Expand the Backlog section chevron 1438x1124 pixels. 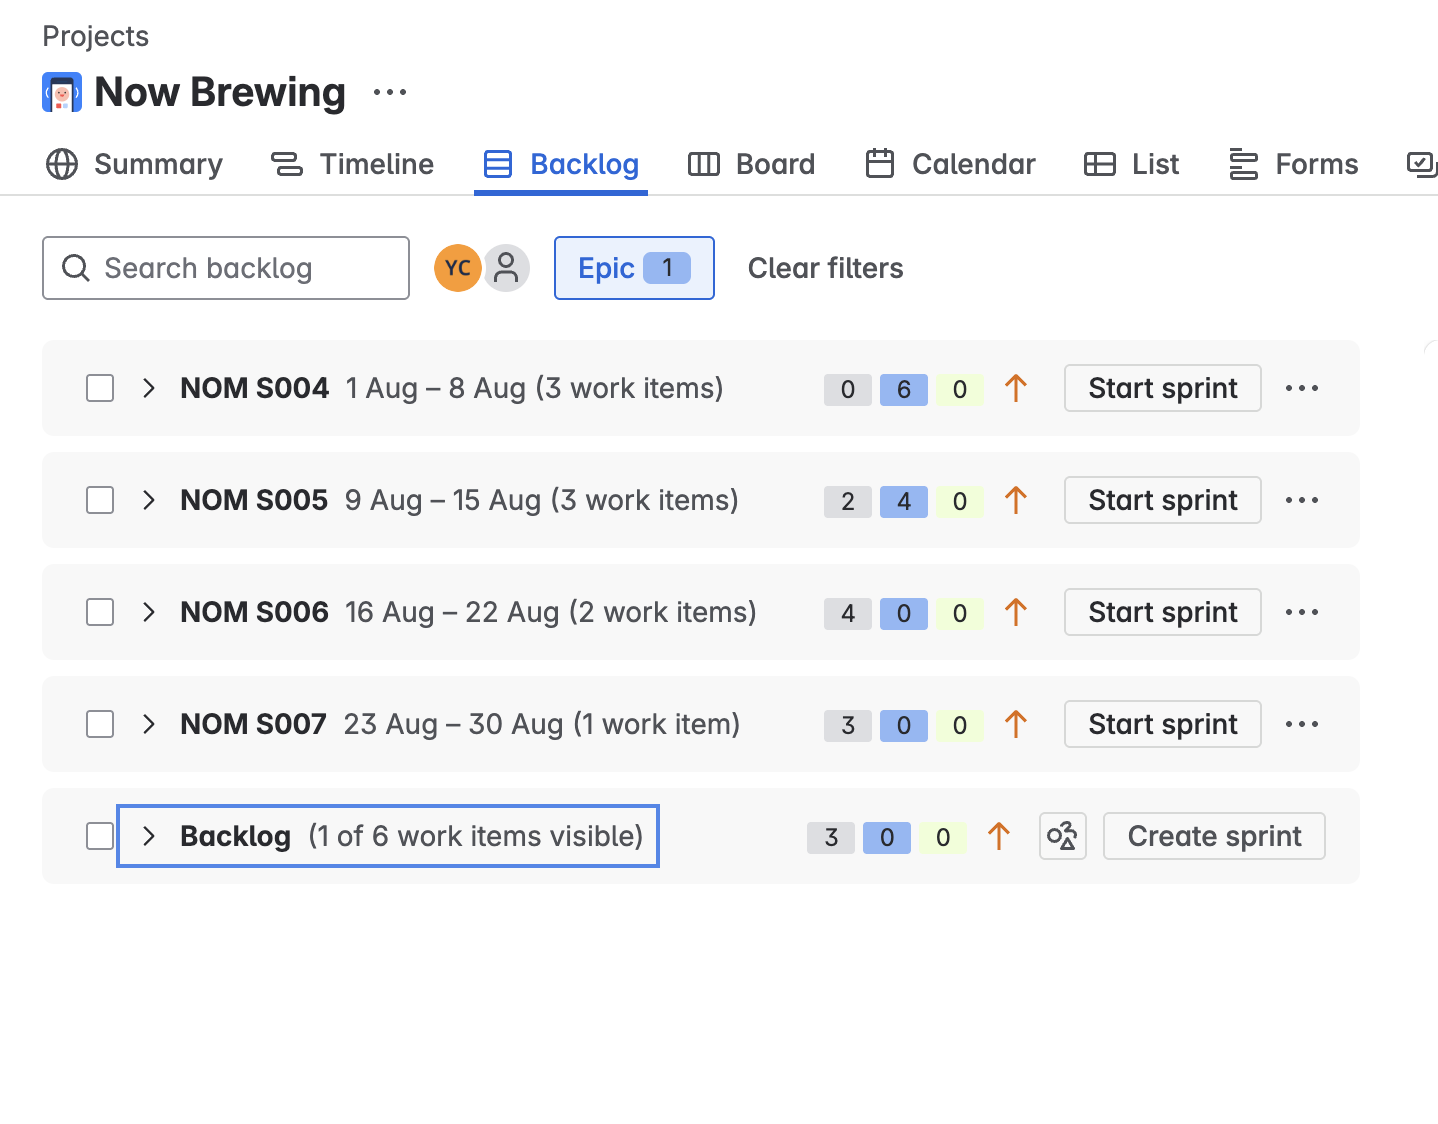pos(148,836)
